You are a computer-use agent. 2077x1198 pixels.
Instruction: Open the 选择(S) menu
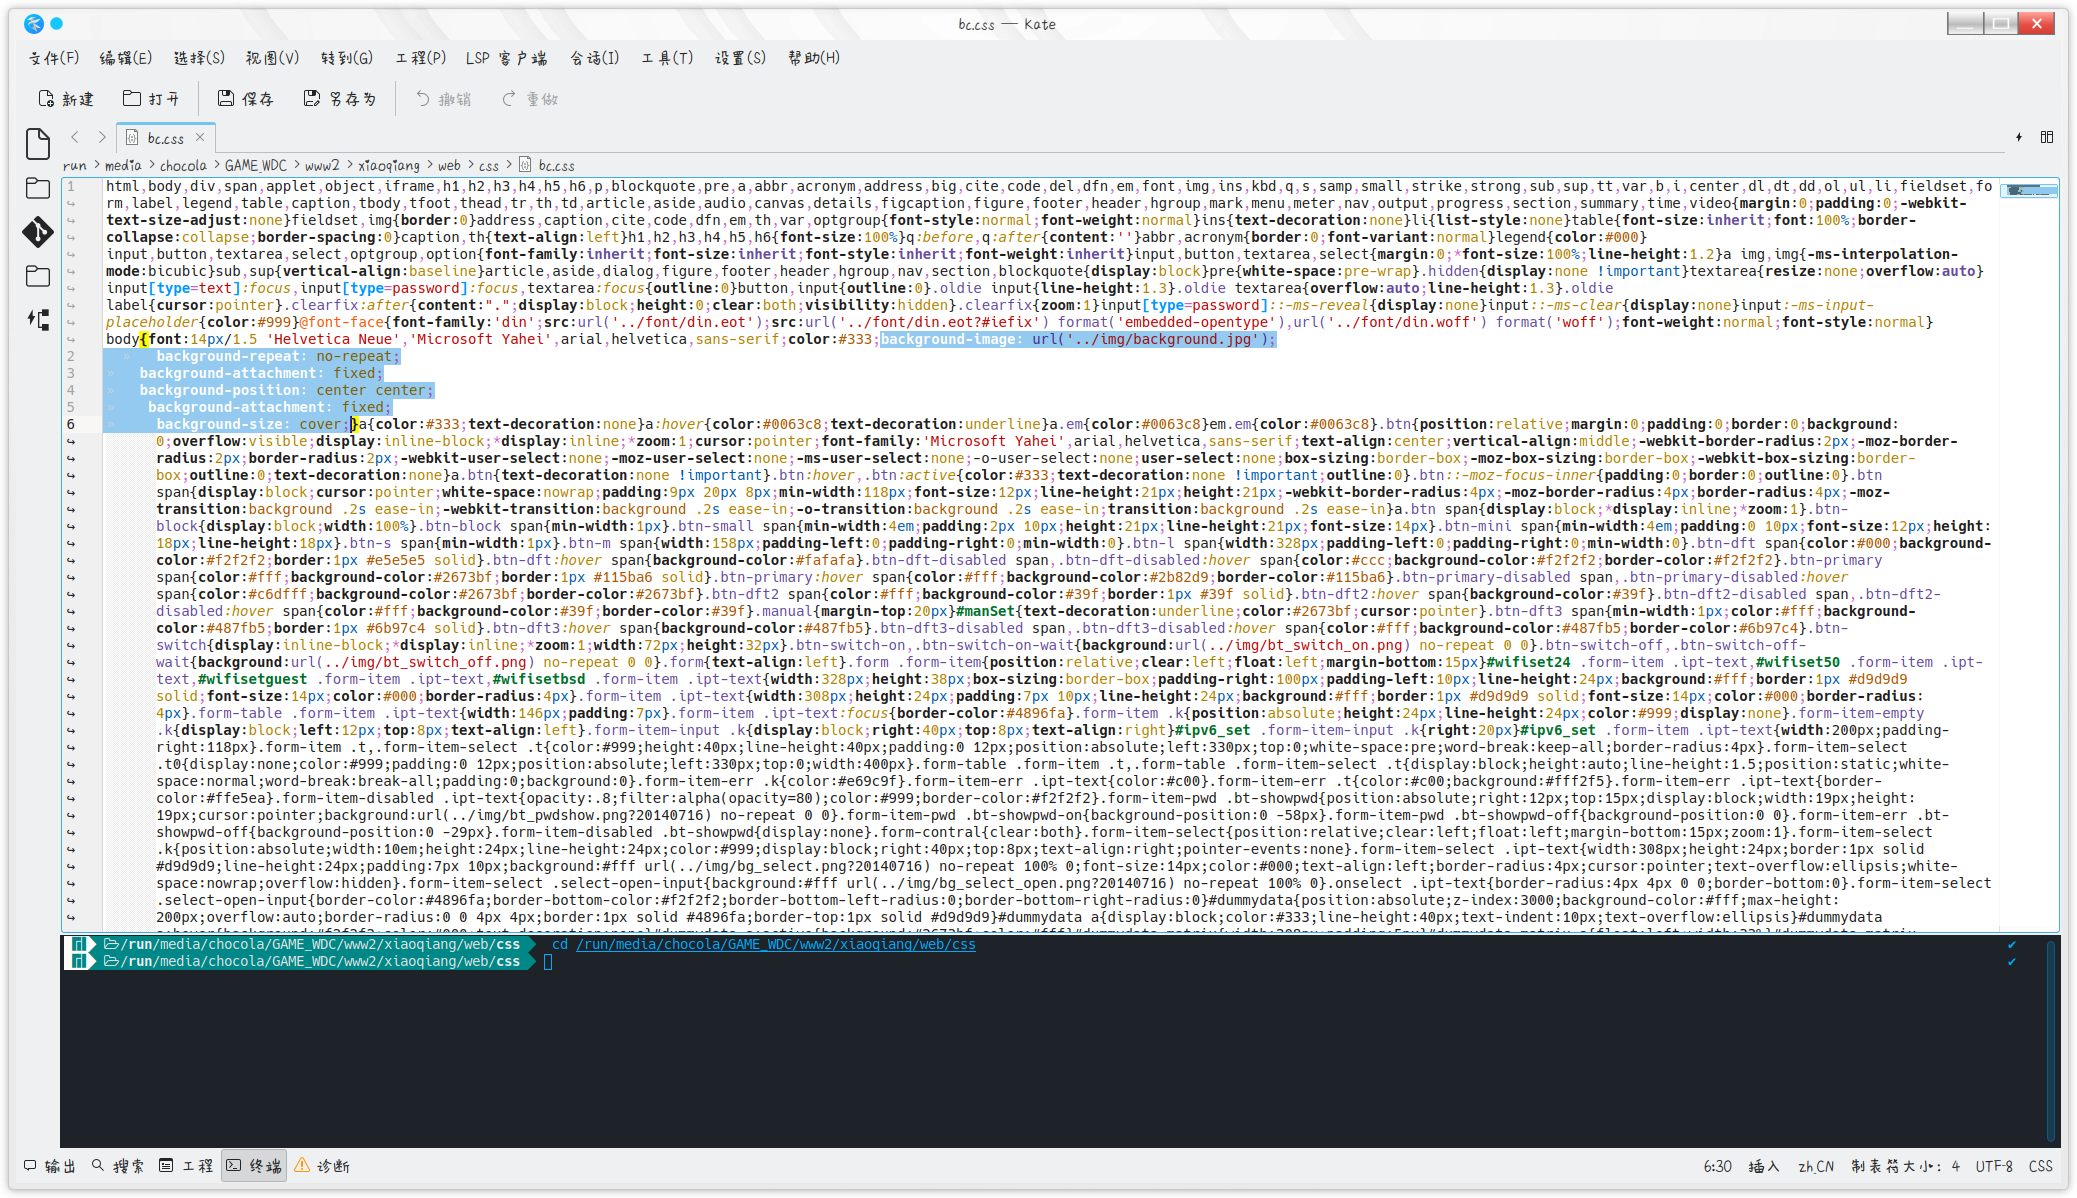(x=199, y=58)
